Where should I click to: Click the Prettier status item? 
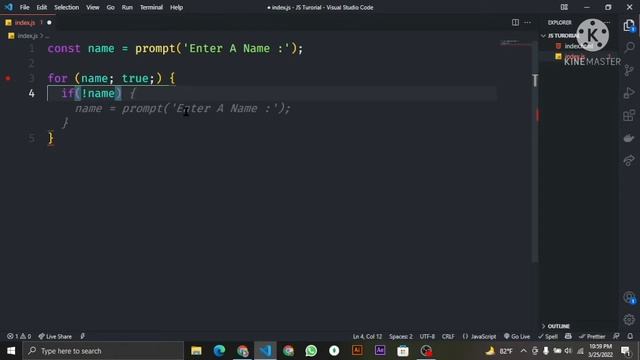592,336
